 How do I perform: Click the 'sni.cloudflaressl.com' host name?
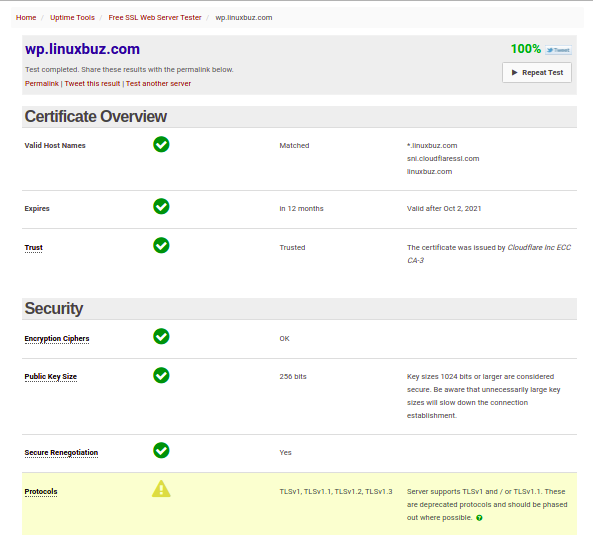click(443, 159)
